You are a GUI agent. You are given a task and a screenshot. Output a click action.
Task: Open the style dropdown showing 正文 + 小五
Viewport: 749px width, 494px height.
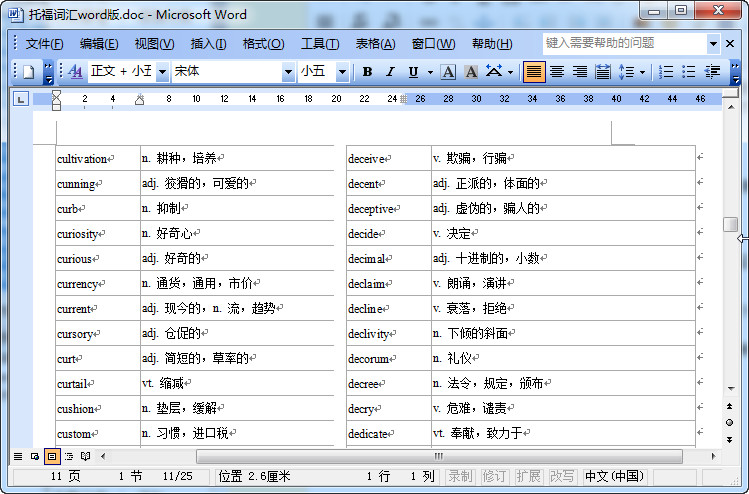162,72
